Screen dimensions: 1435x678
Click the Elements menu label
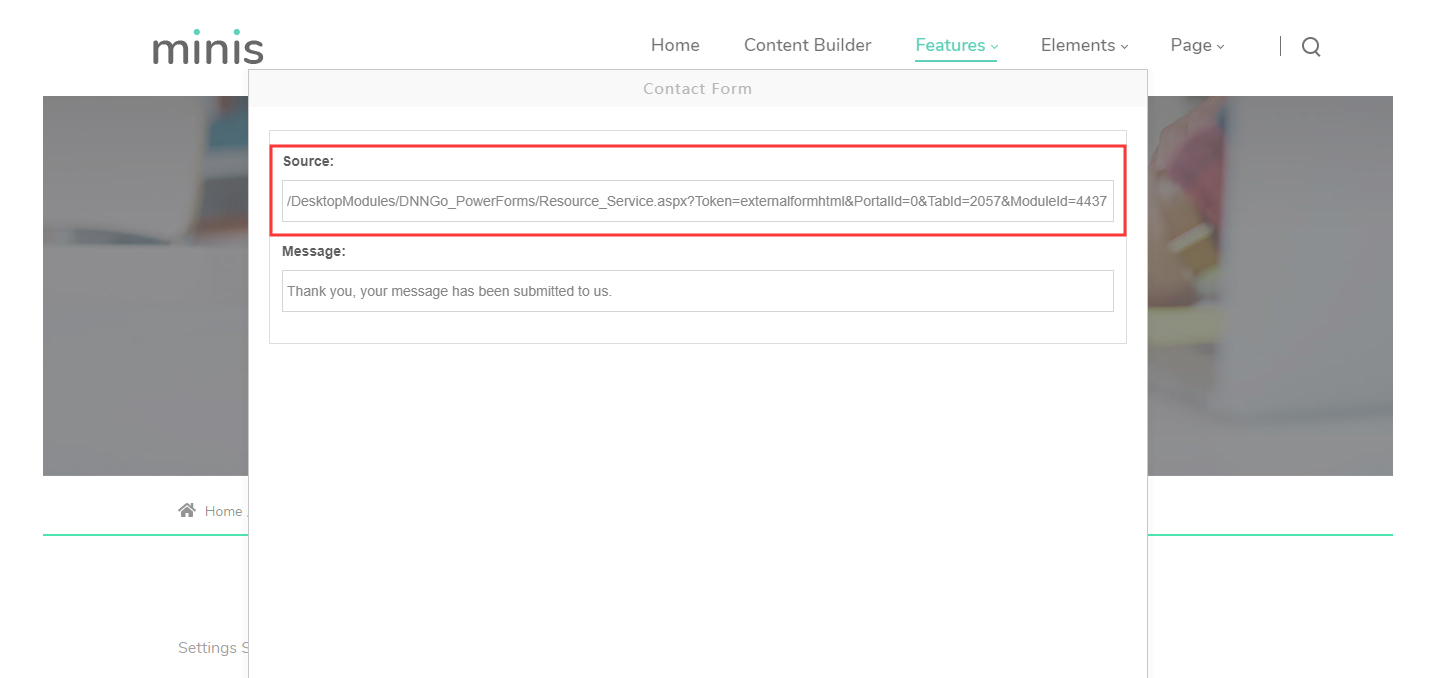click(1077, 45)
